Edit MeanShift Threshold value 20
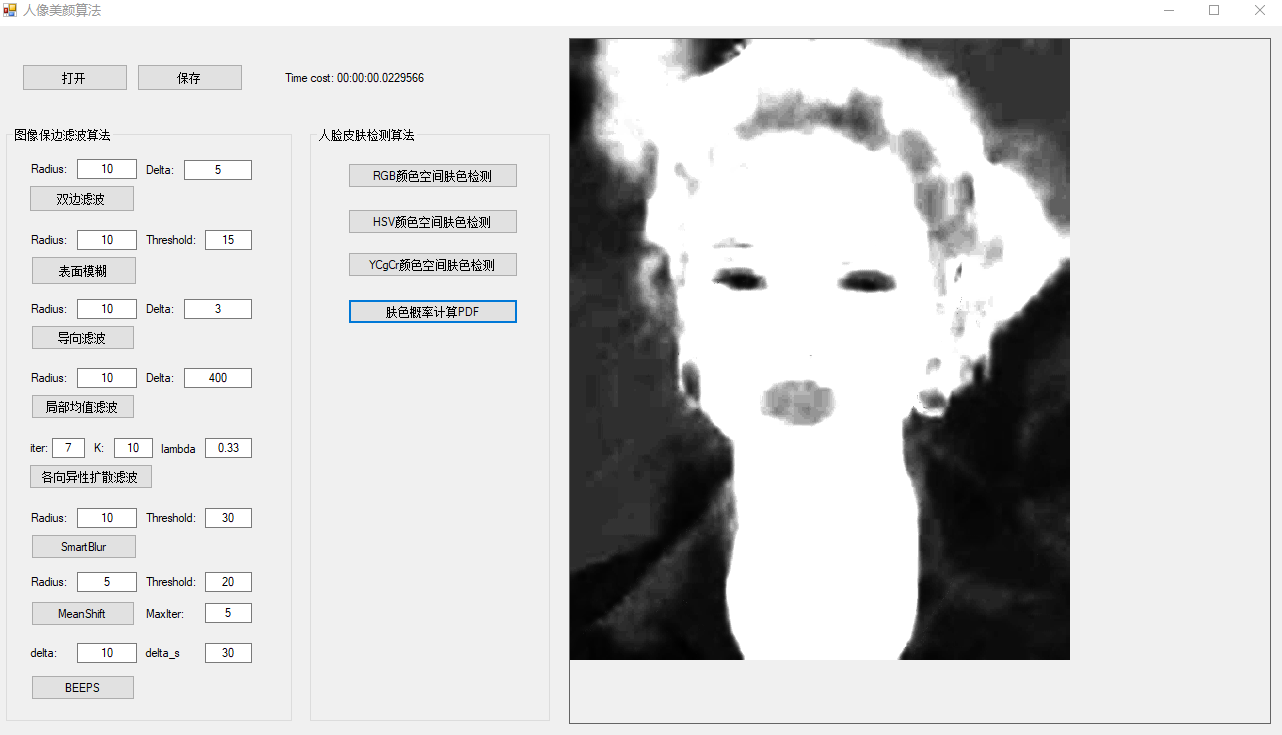 [228, 582]
